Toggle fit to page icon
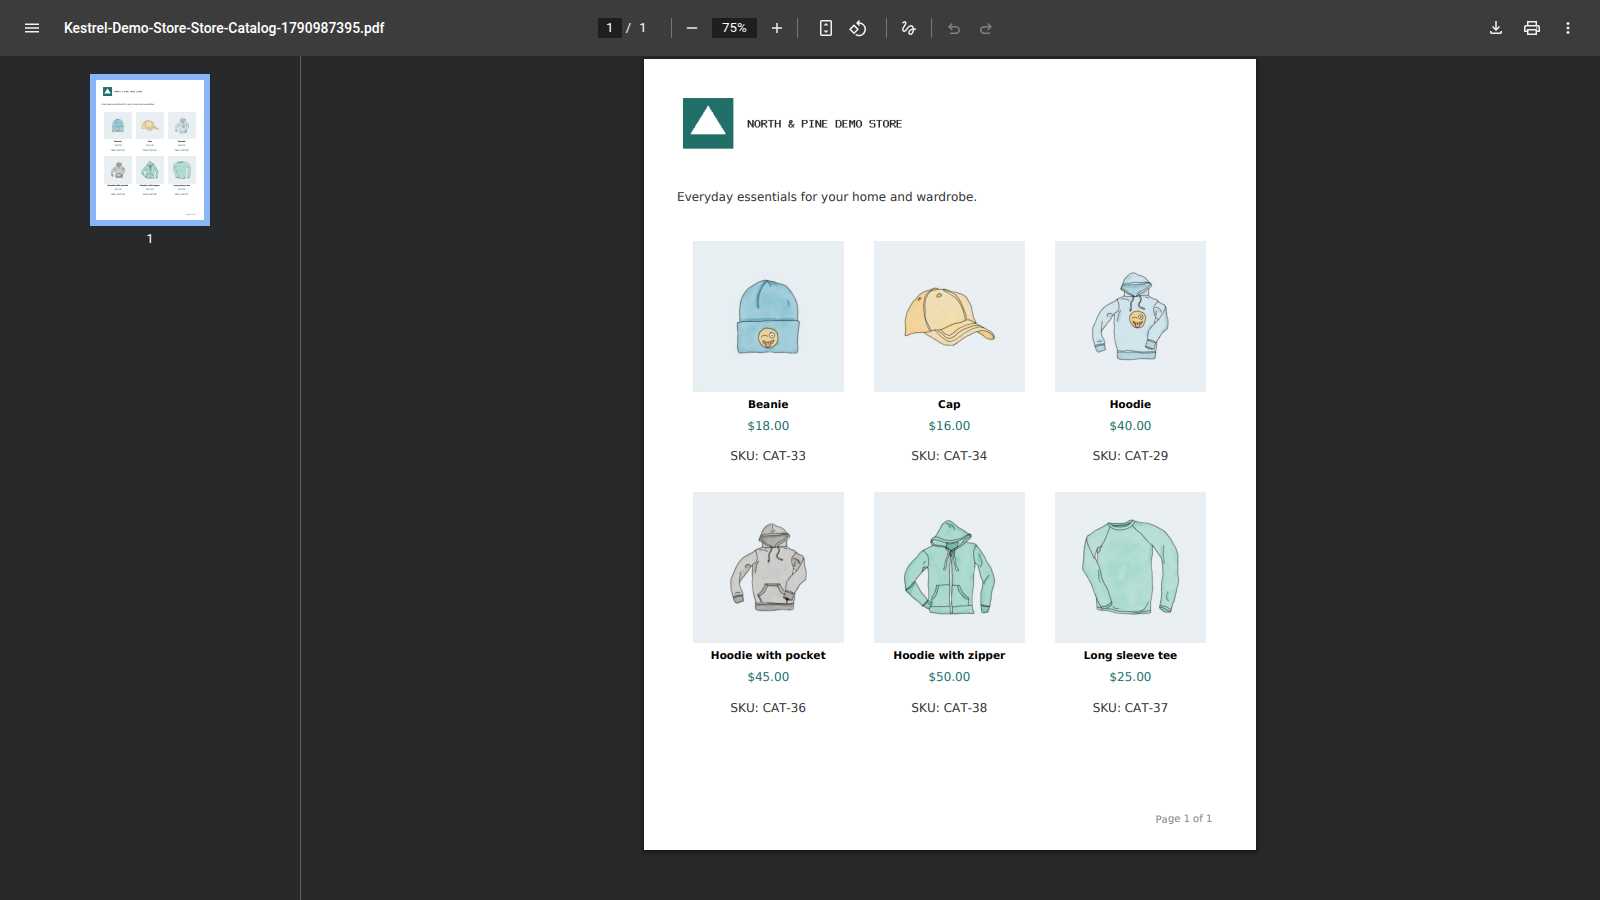 point(826,28)
